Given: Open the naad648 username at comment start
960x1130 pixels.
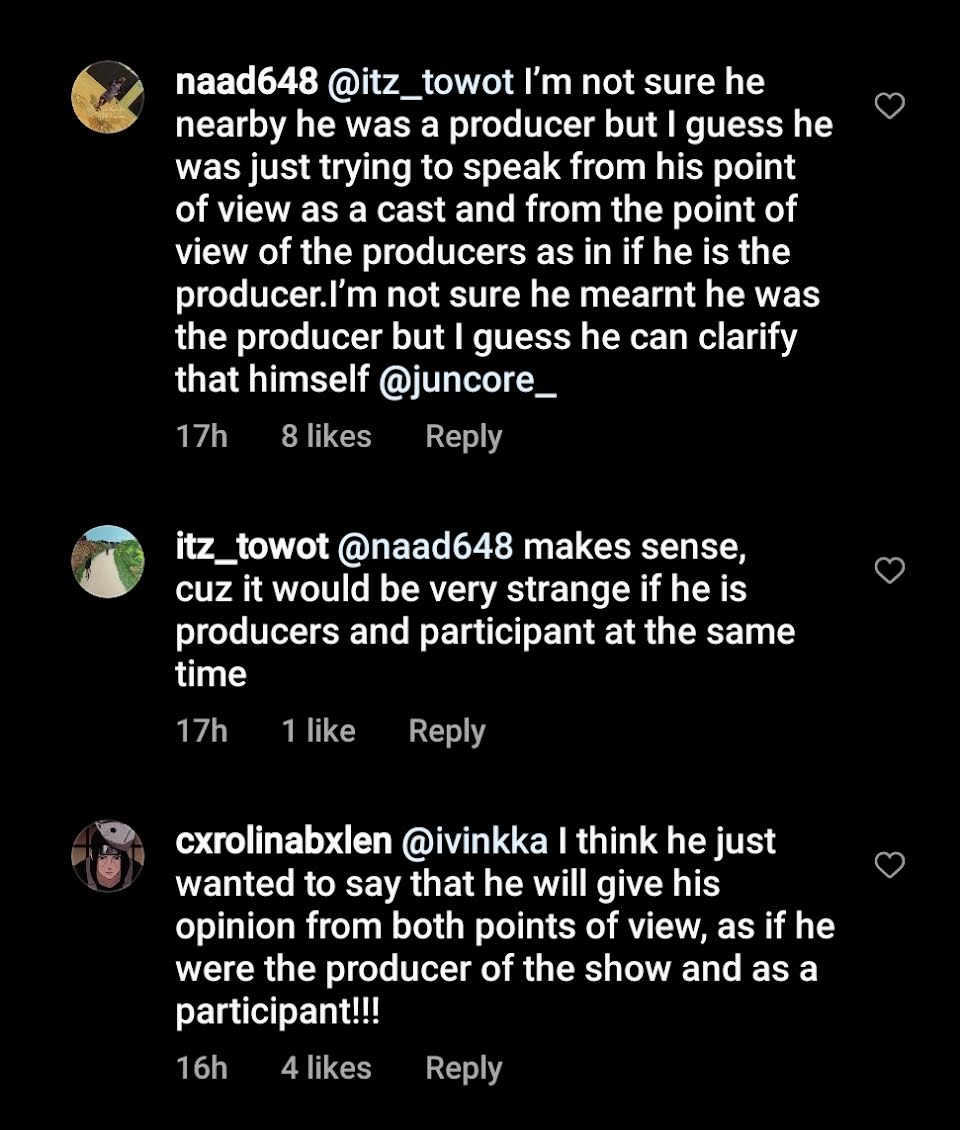Looking at the screenshot, I should (x=246, y=82).
